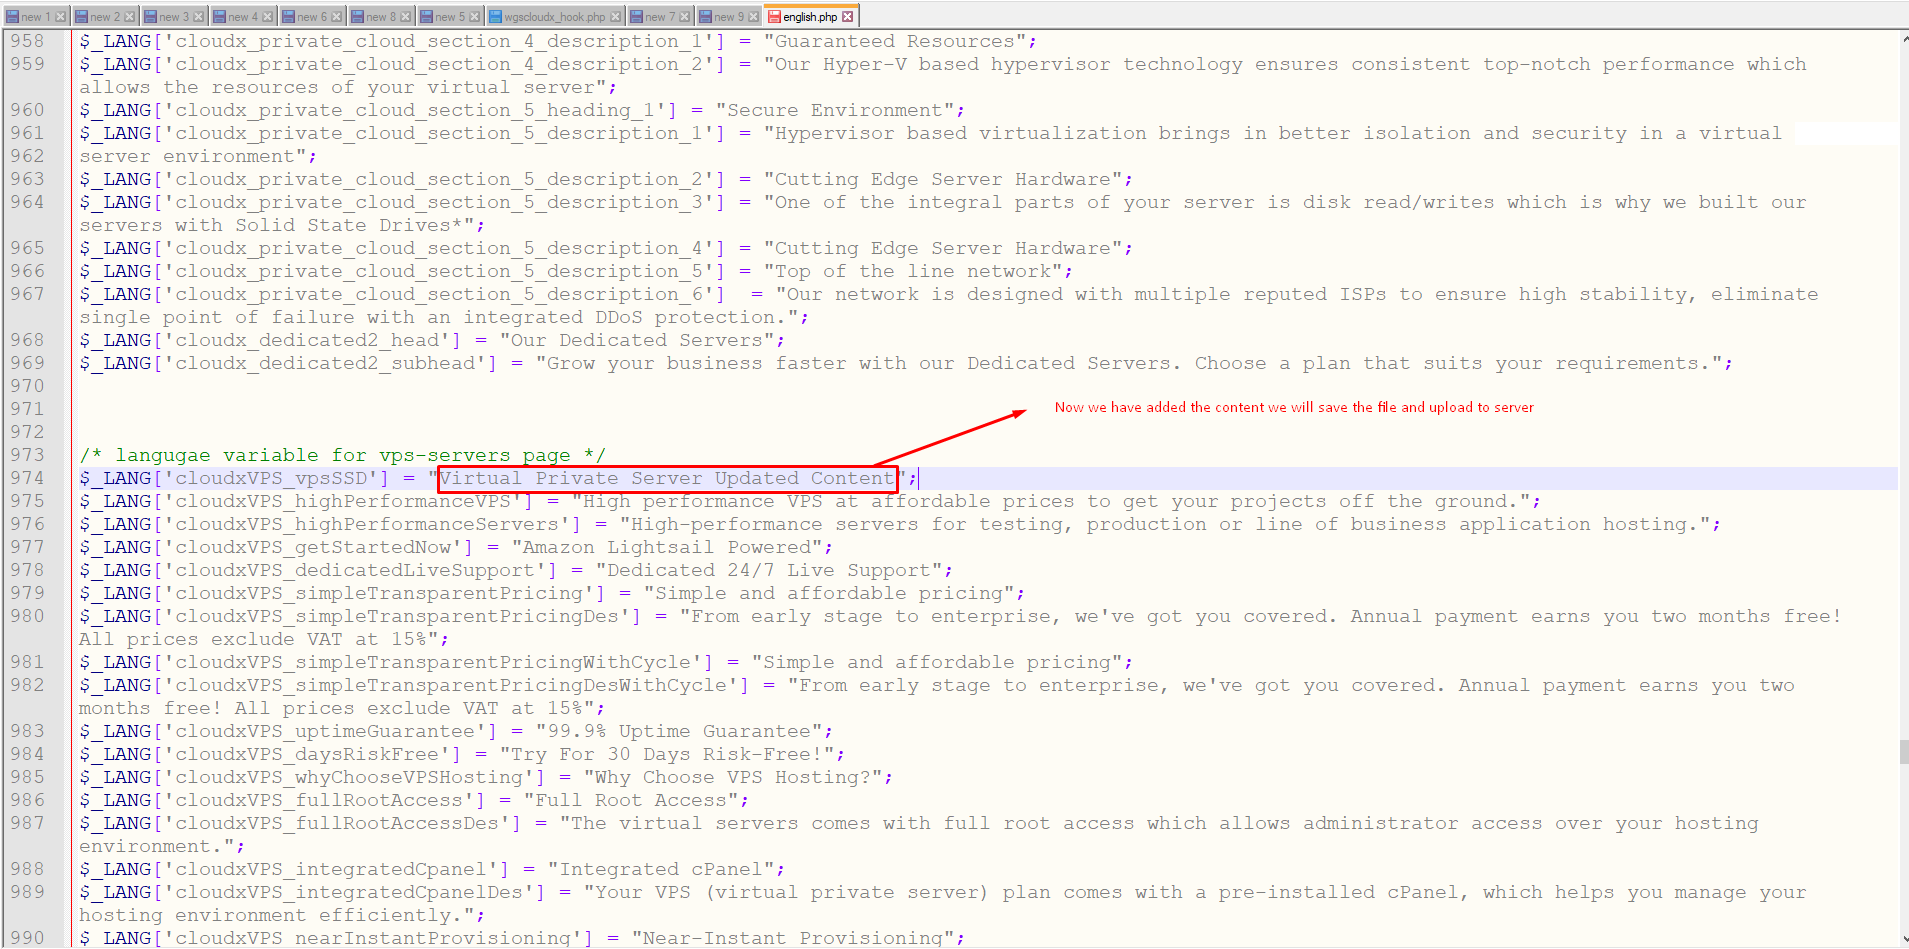Close the wgscloudx_hook.php tab
This screenshot has height=949, width=1909.
tap(615, 17)
